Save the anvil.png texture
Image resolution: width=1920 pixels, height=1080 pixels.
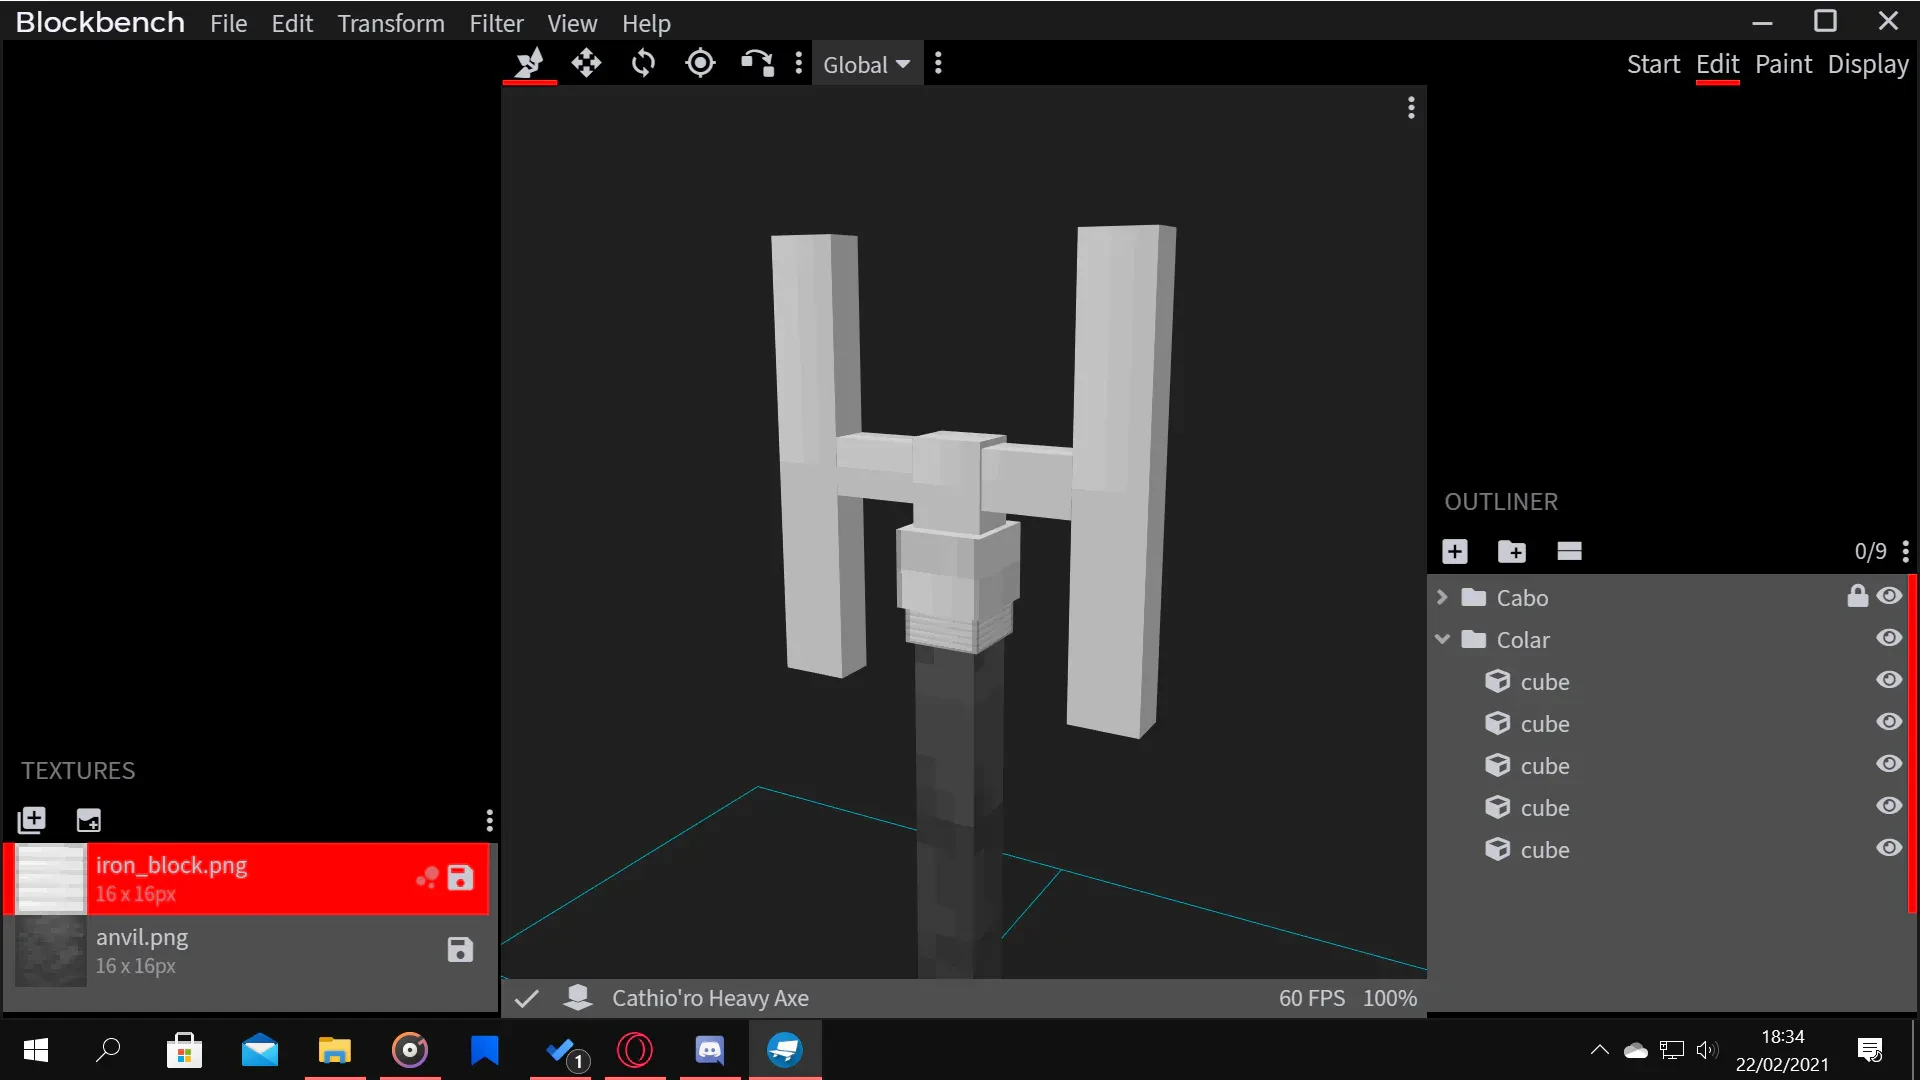point(460,950)
